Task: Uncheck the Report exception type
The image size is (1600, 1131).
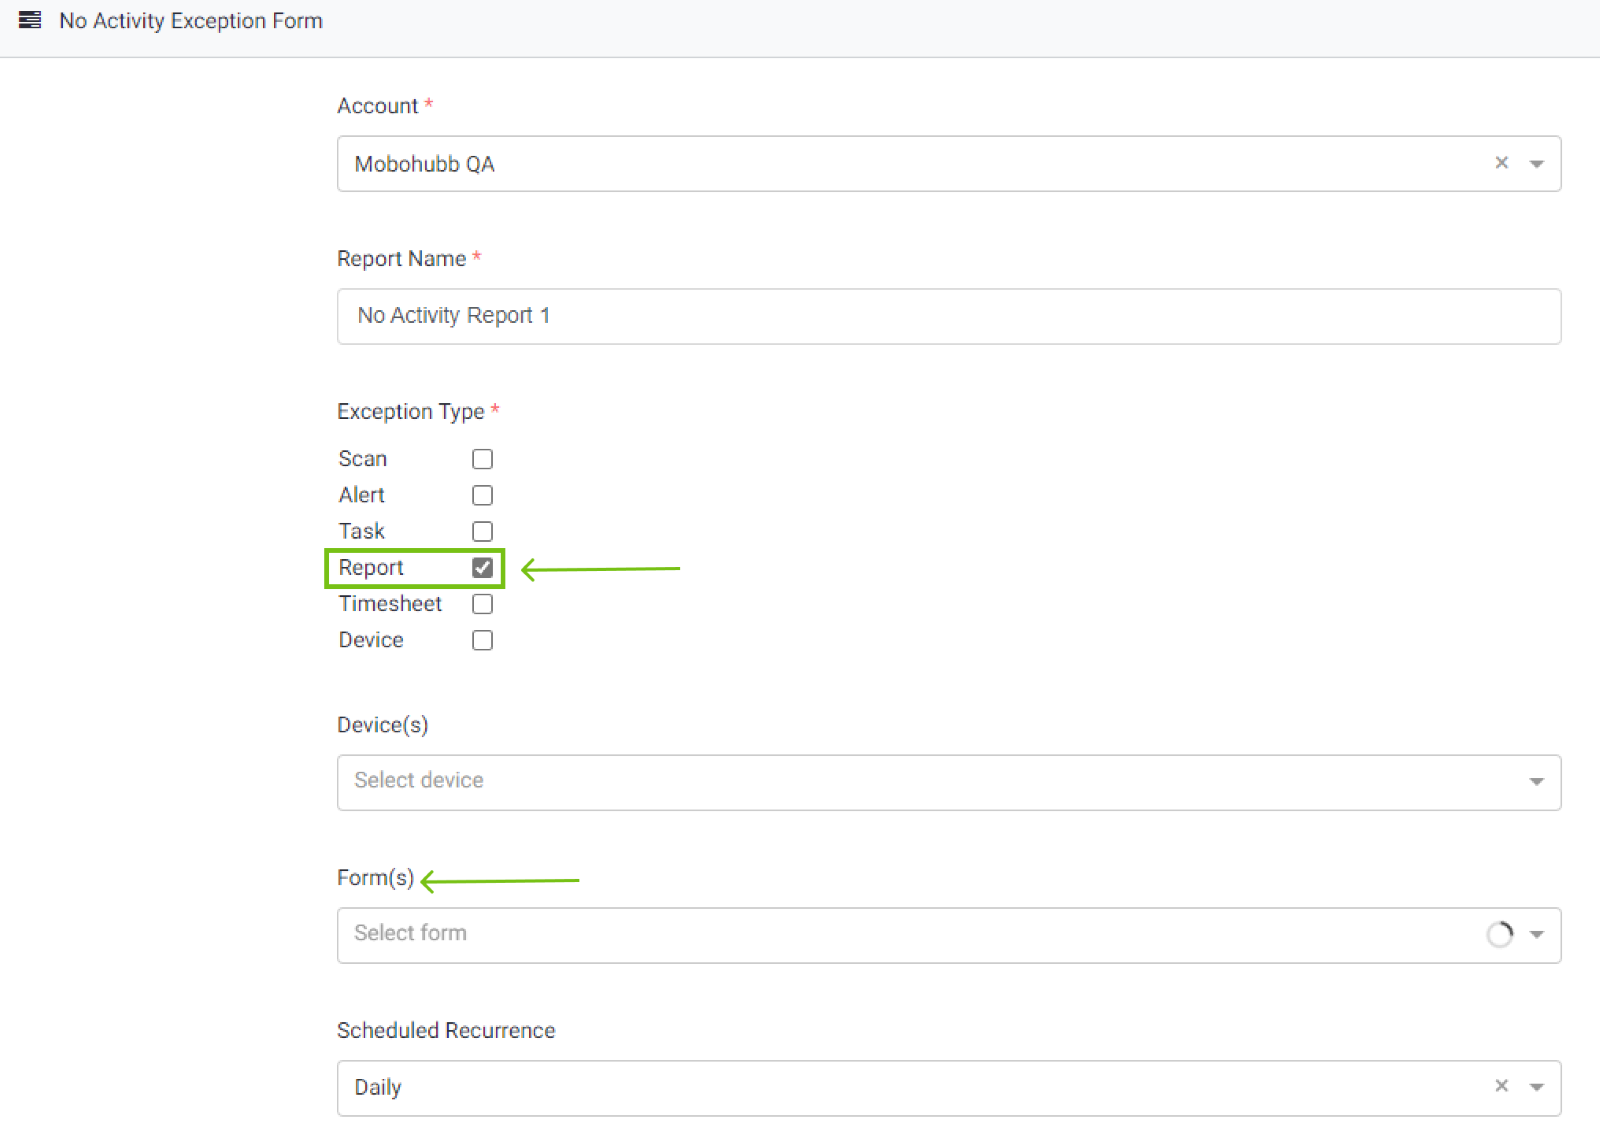Action: pos(482,568)
